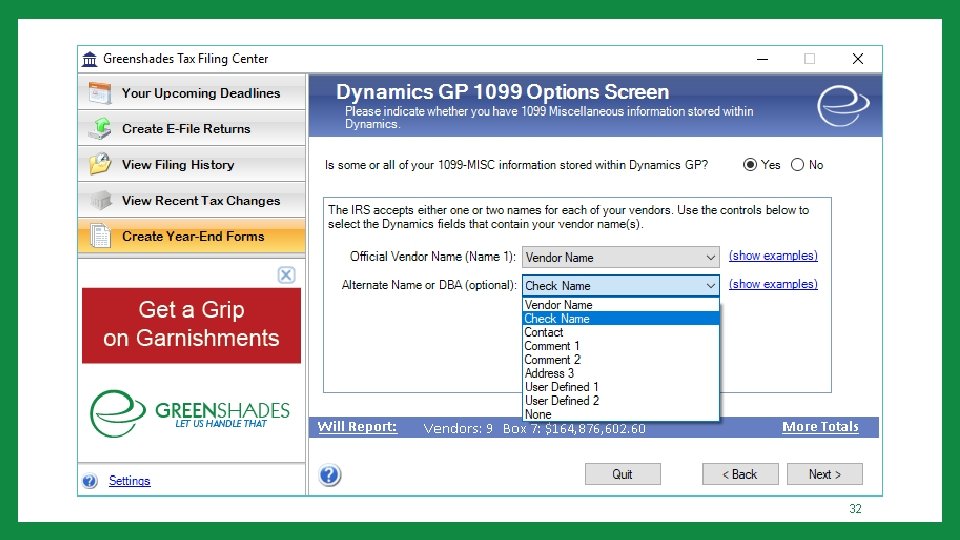Click the gray building icon beside View Recent Tax Changes

pyautogui.click(x=101, y=200)
